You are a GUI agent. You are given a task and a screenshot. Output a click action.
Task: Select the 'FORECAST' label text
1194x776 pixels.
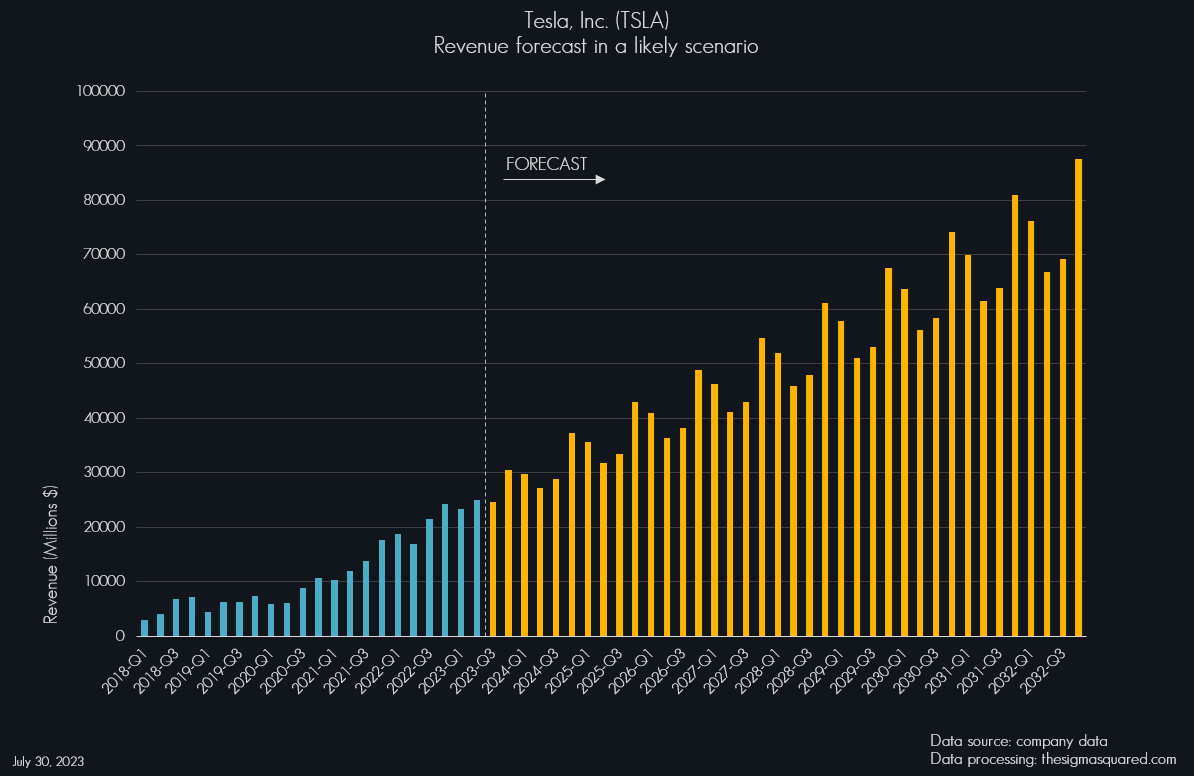pyautogui.click(x=547, y=164)
